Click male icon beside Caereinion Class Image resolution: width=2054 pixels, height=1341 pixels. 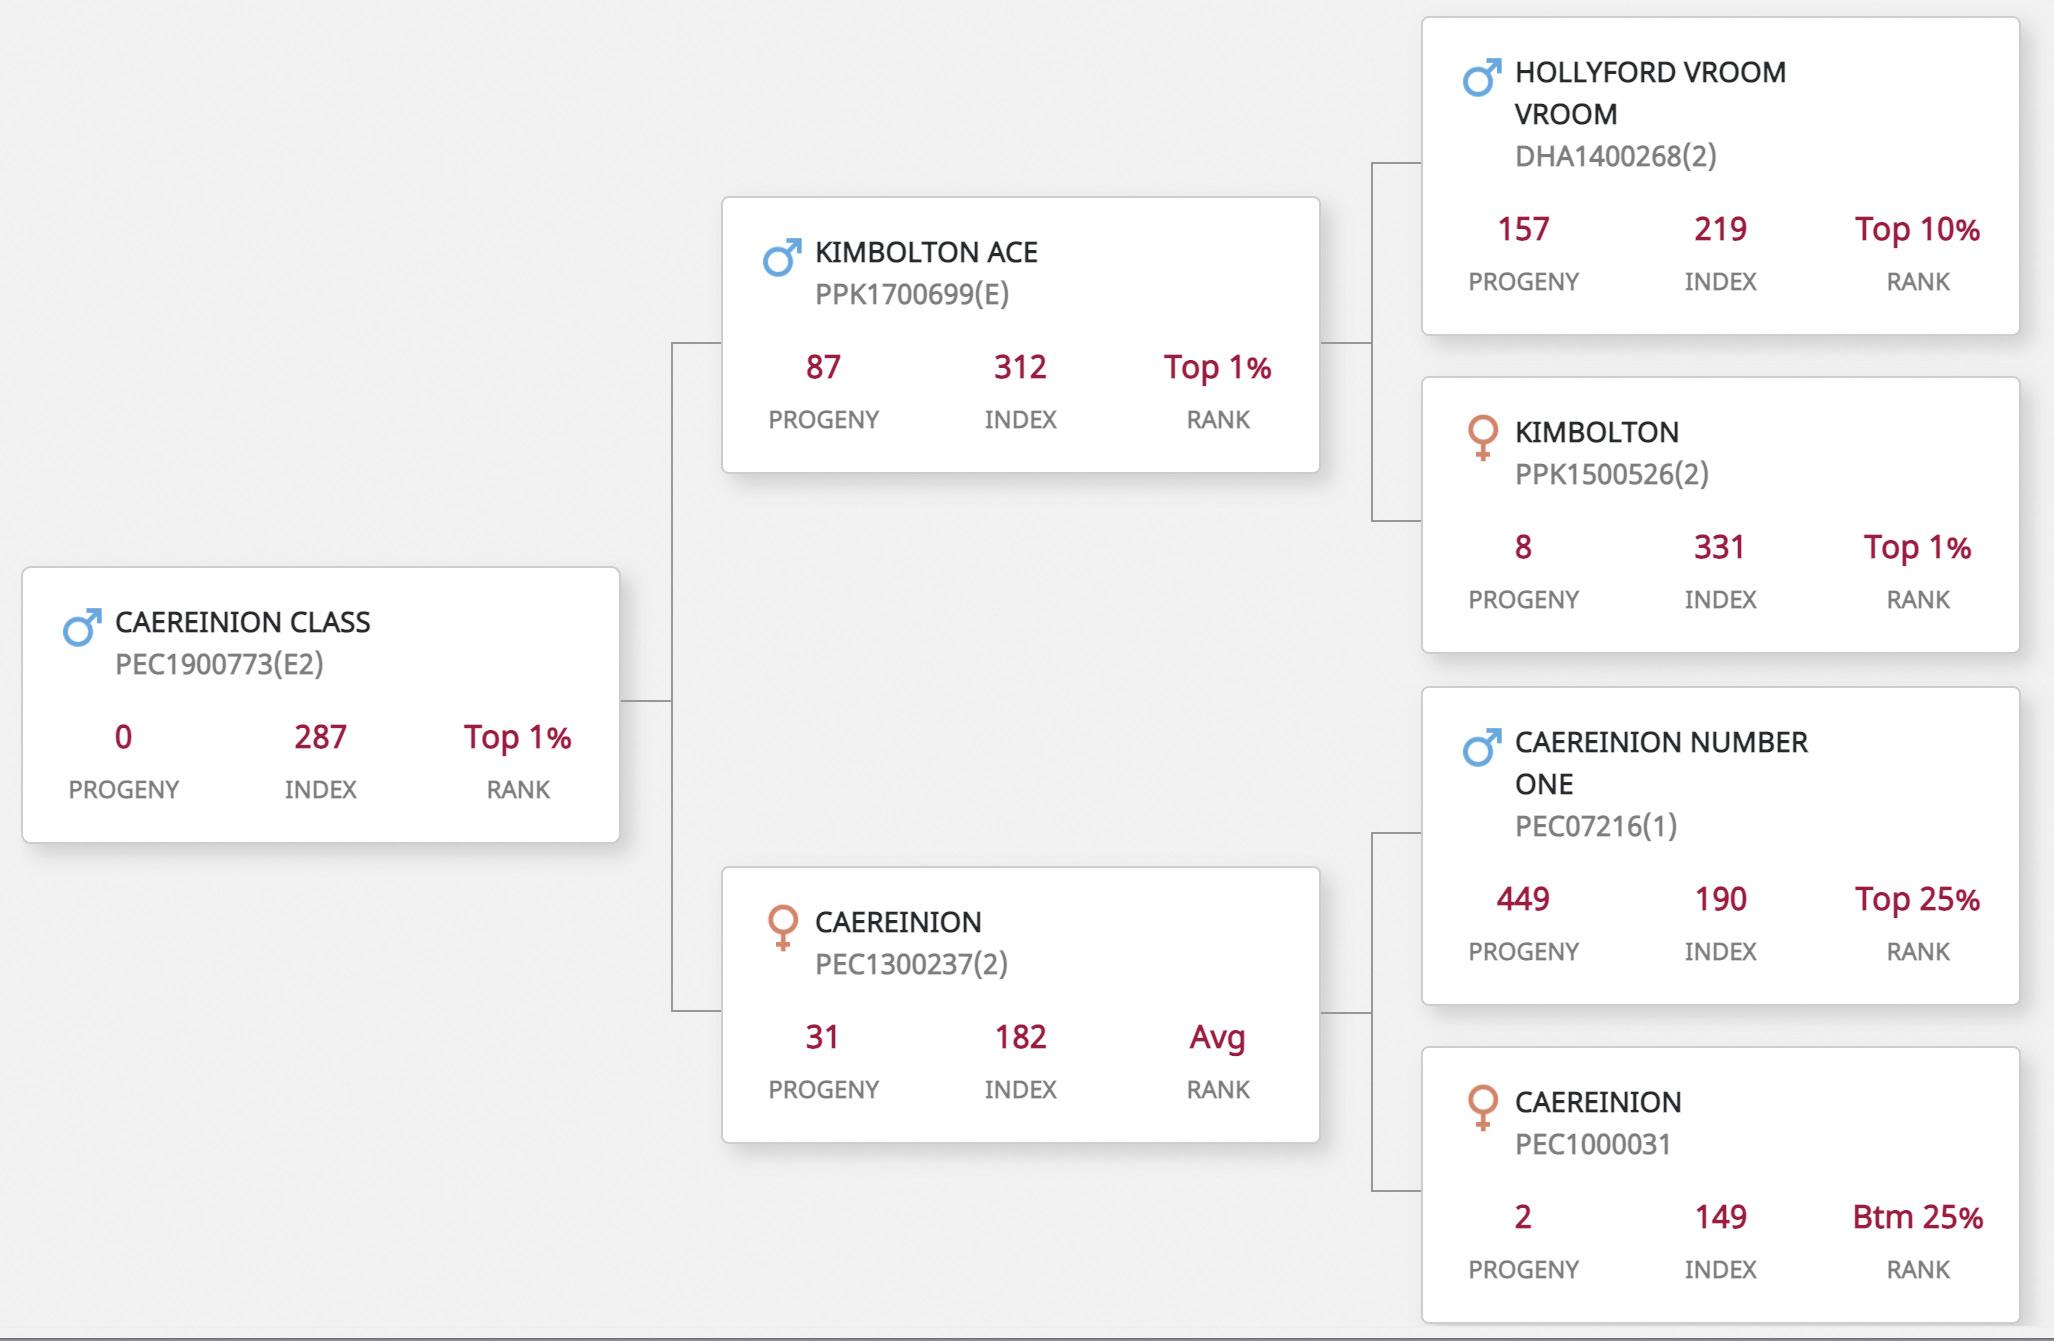[x=82, y=627]
